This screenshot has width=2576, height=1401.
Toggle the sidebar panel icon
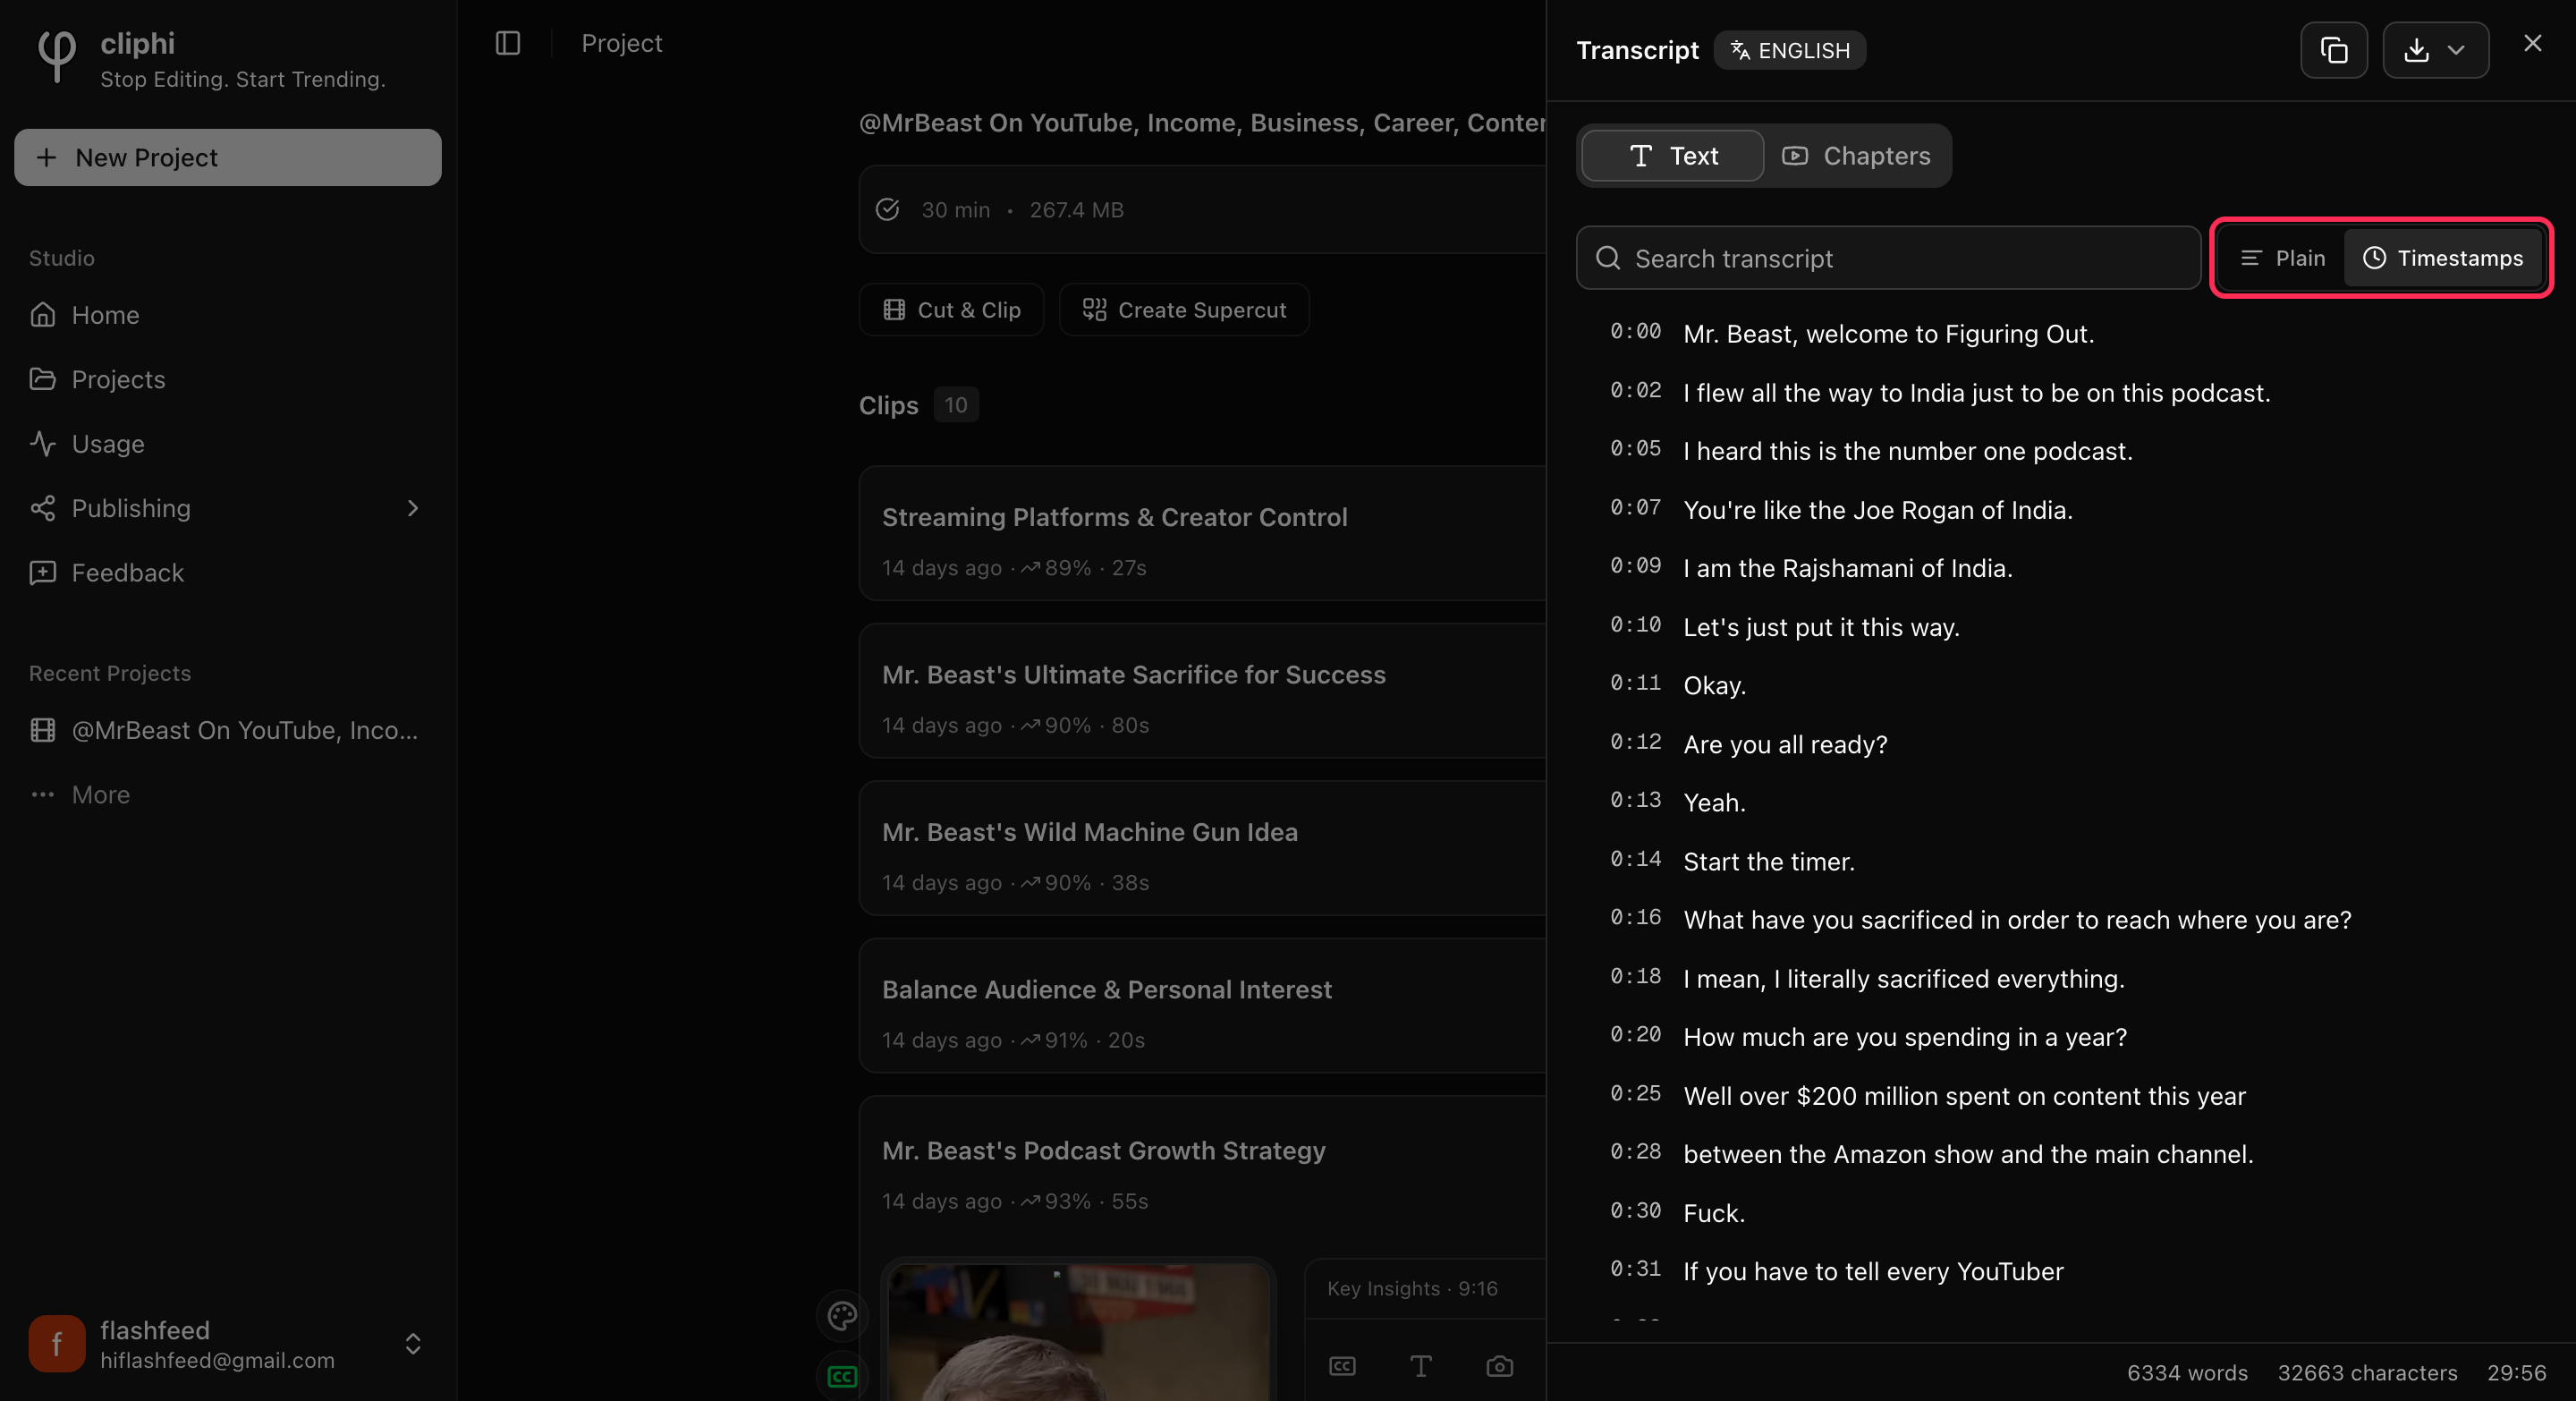(x=508, y=43)
